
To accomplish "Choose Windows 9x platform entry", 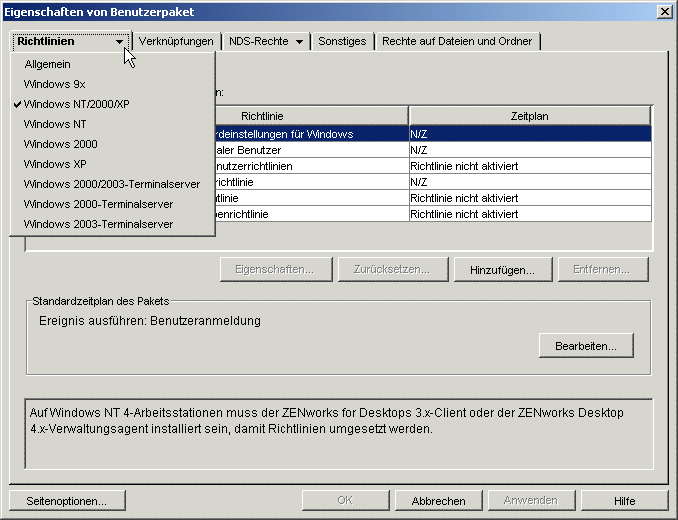I will coord(54,84).
